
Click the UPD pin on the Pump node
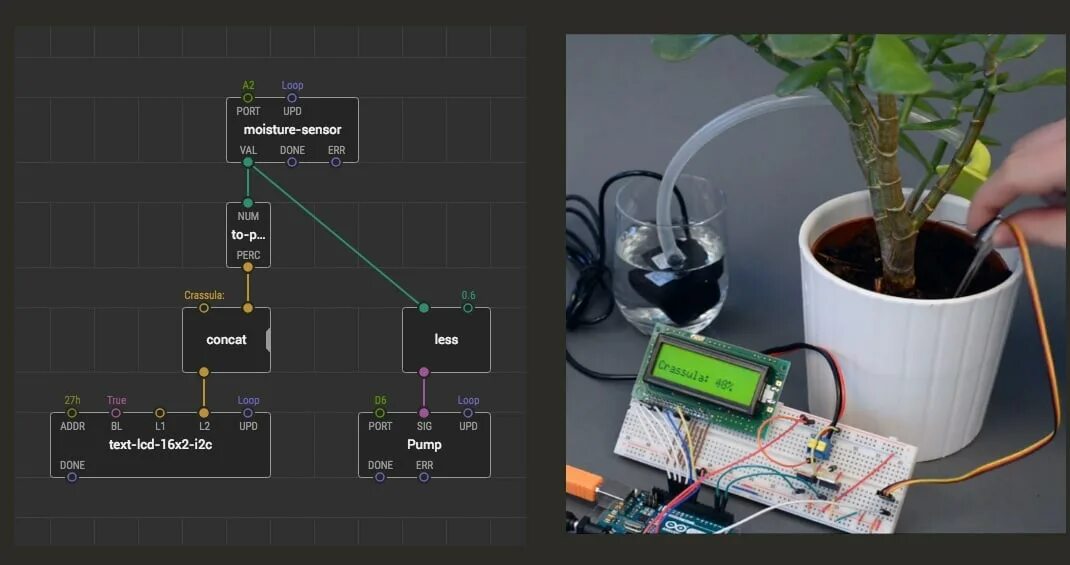click(467, 413)
